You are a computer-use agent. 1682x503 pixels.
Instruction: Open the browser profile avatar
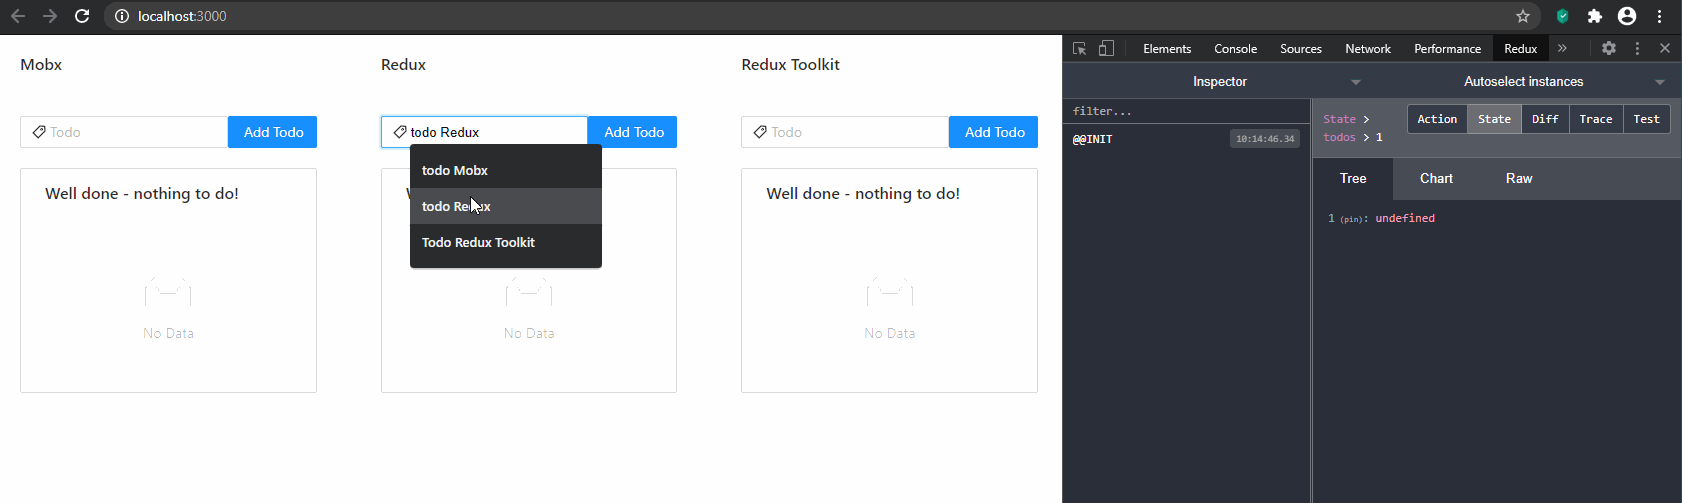point(1627,16)
